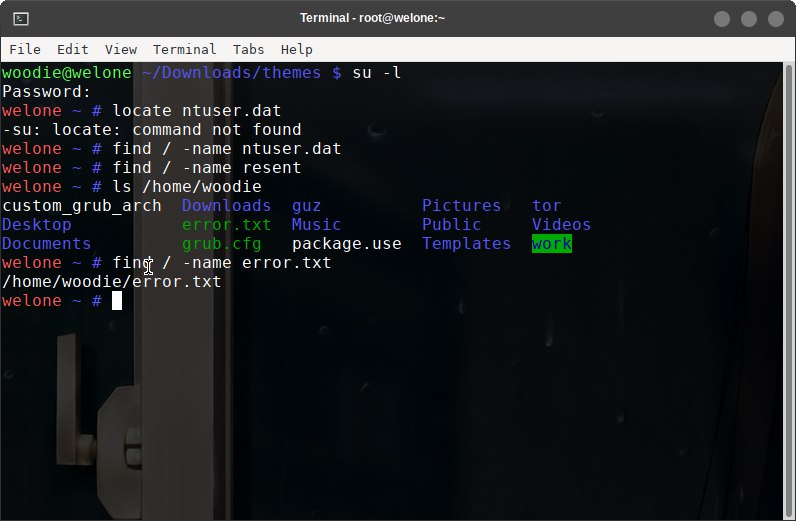Click the Desktop directory entry
The height and width of the screenshot is (521, 796).
(x=37, y=224)
